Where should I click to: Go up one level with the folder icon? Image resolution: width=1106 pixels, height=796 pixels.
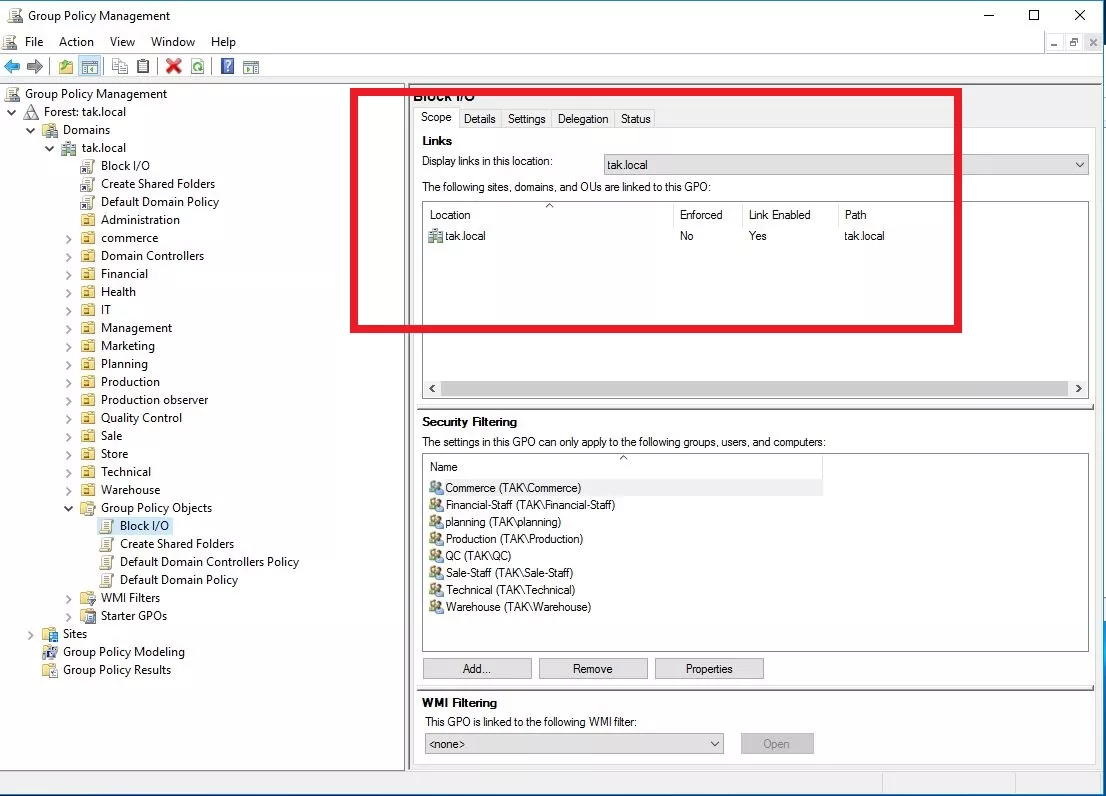point(66,67)
